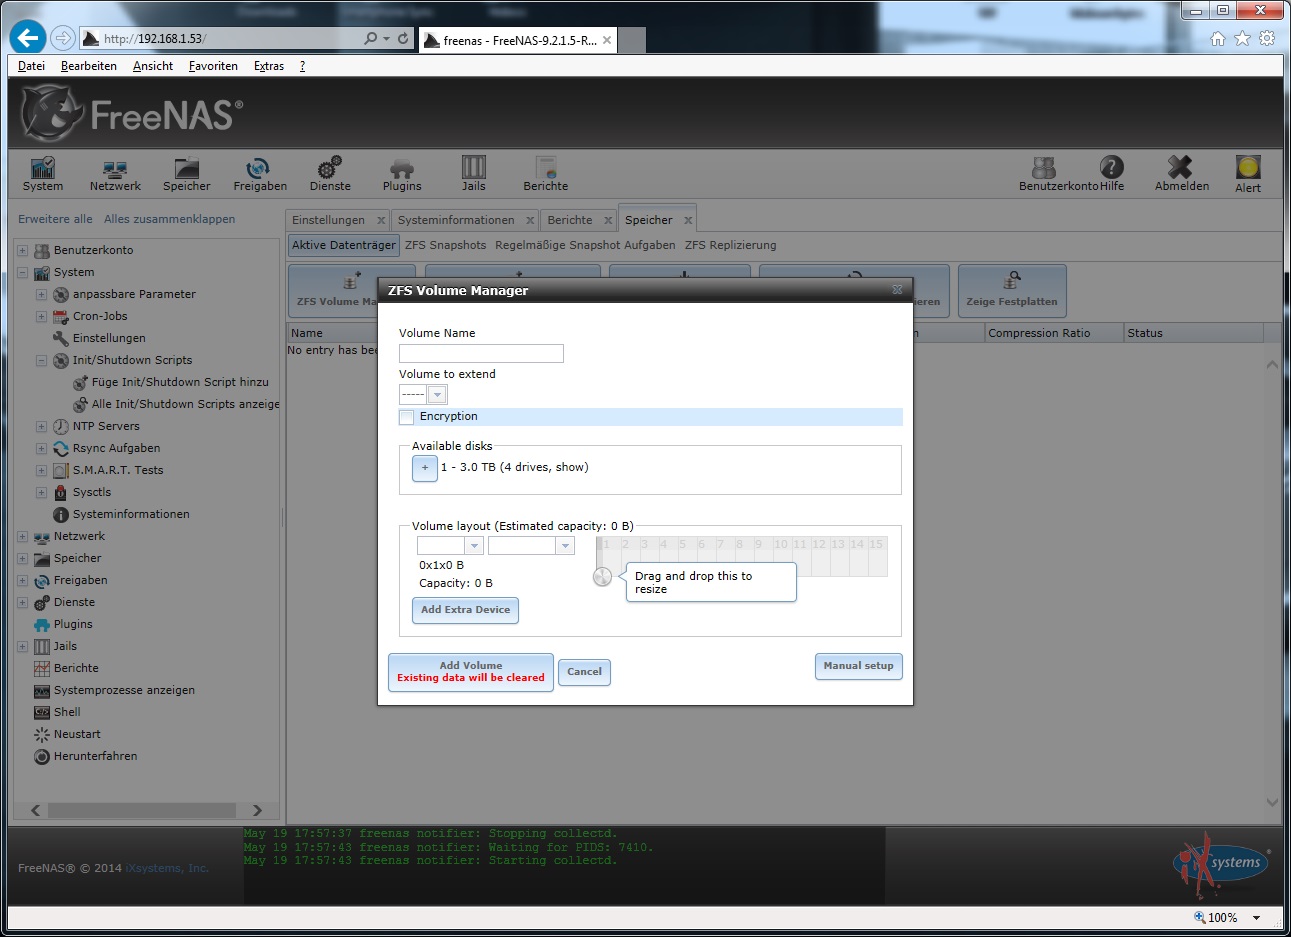Click the browser back arrow
Viewport: 1291px width, 937px height.
[28, 38]
